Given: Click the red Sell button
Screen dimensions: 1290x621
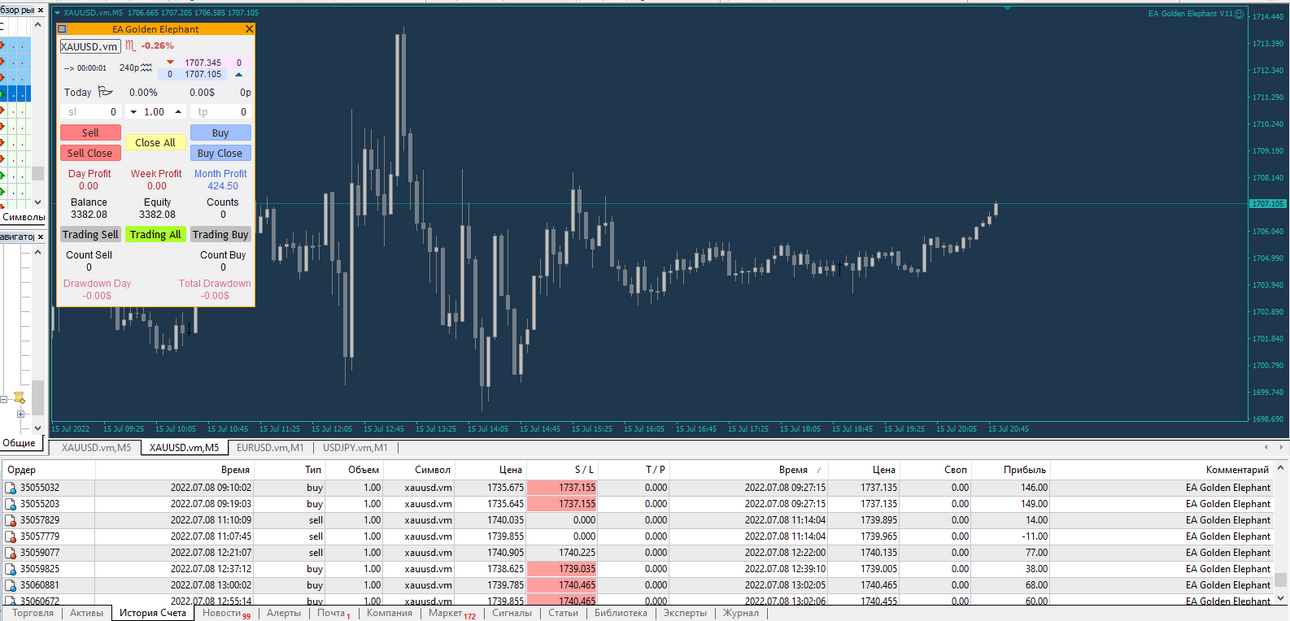Looking at the screenshot, I should coord(90,133).
